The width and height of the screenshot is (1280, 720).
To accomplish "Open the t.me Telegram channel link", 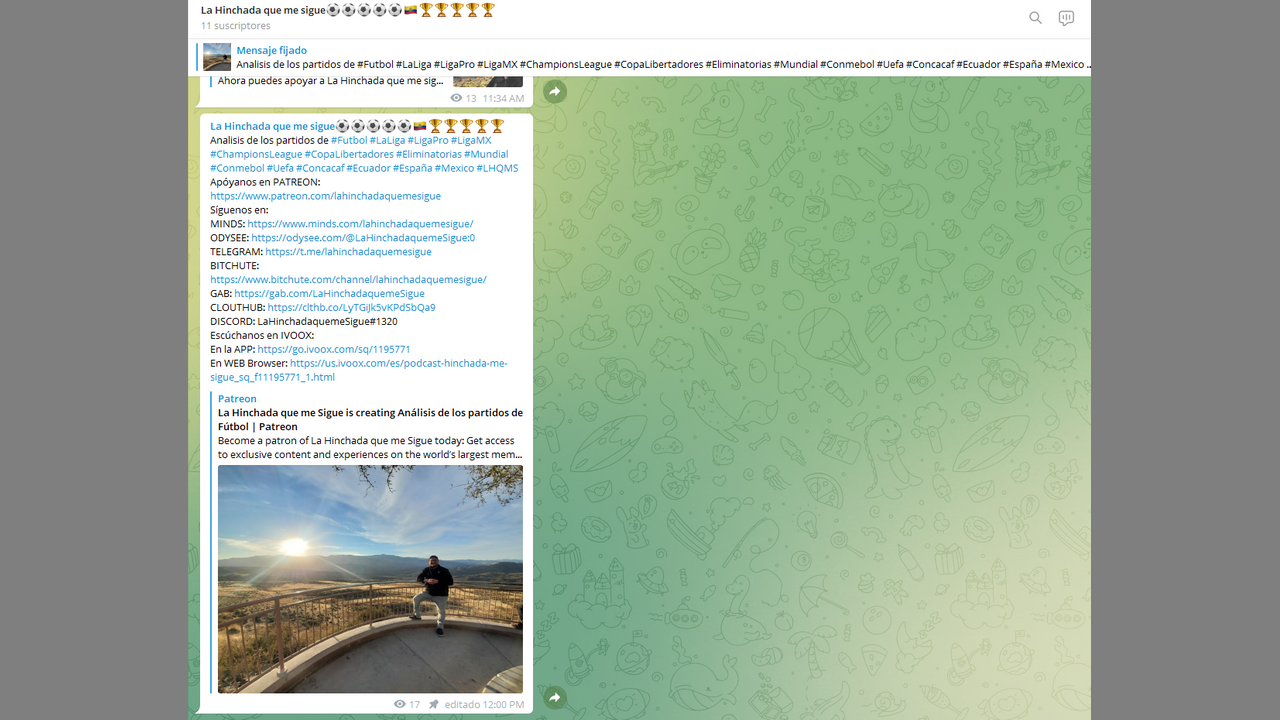I will 348,252.
